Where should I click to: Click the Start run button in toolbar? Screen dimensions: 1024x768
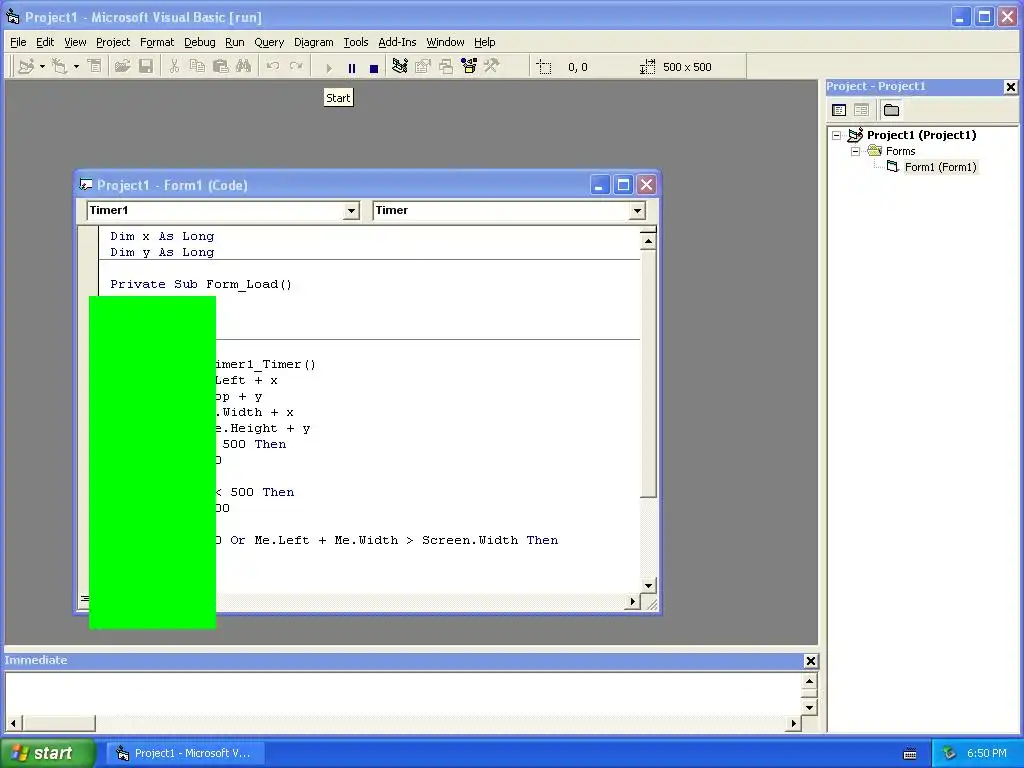pyautogui.click(x=328, y=68)
